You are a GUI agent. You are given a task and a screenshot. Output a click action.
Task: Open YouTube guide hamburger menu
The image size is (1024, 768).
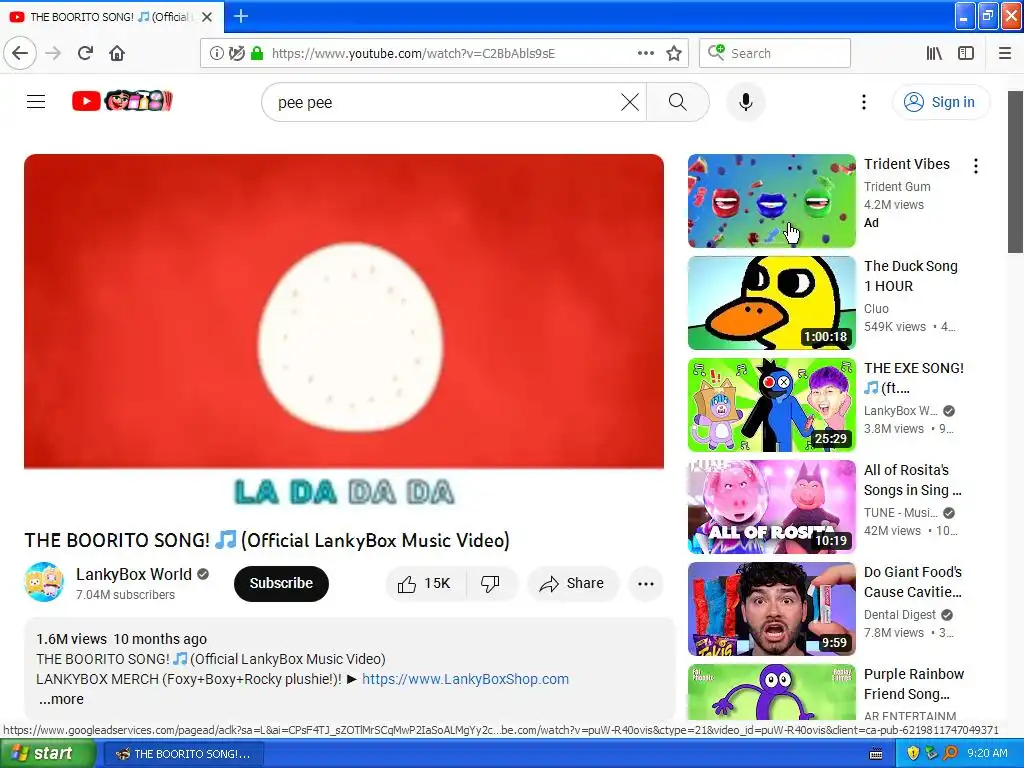(36, 102)
